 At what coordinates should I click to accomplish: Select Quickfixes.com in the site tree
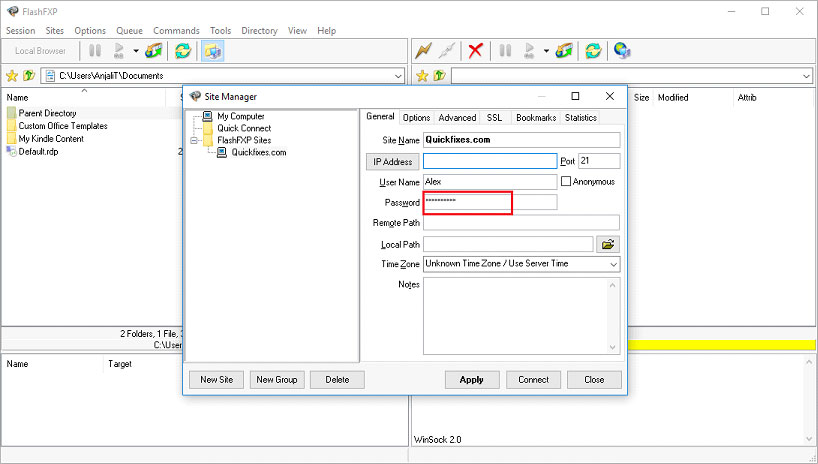pyautogui.click(x=259, y=152)
